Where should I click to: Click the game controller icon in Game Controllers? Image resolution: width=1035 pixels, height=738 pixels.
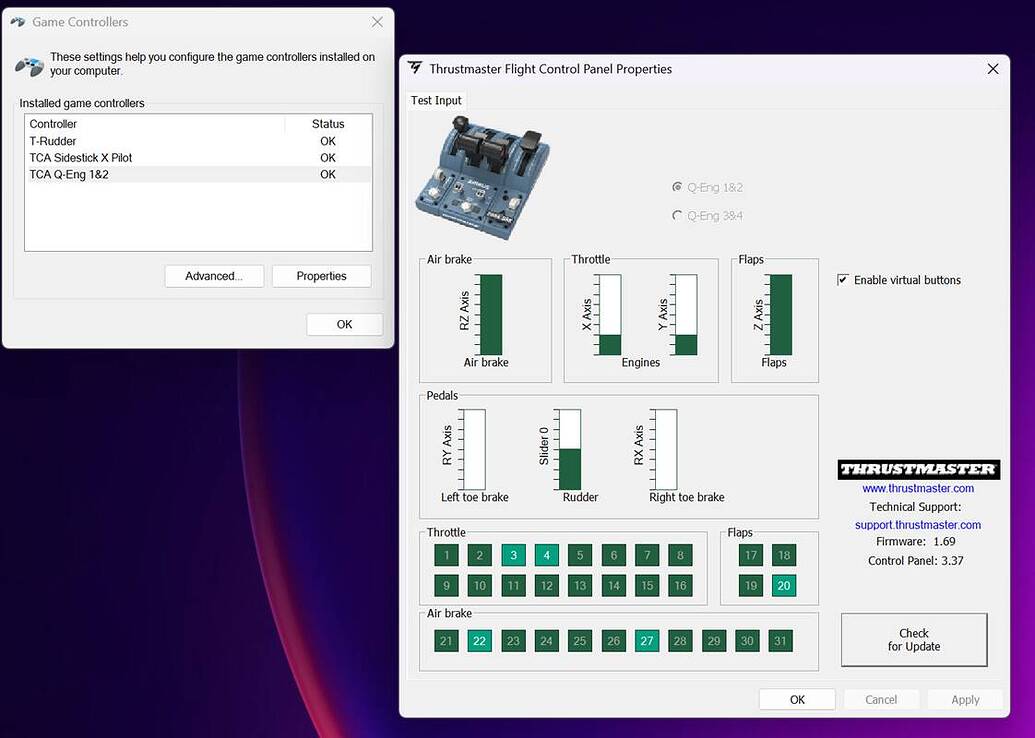tap(30, 65)
